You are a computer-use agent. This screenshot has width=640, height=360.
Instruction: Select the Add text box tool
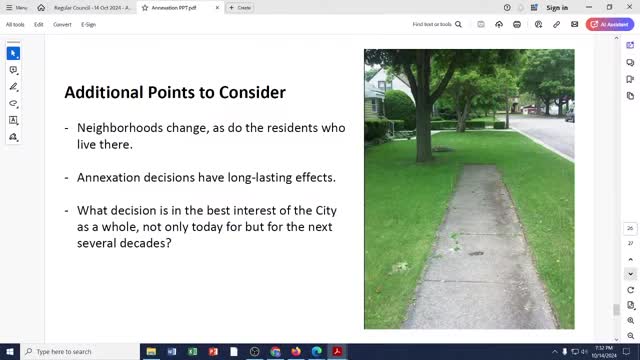coord(13,120)
